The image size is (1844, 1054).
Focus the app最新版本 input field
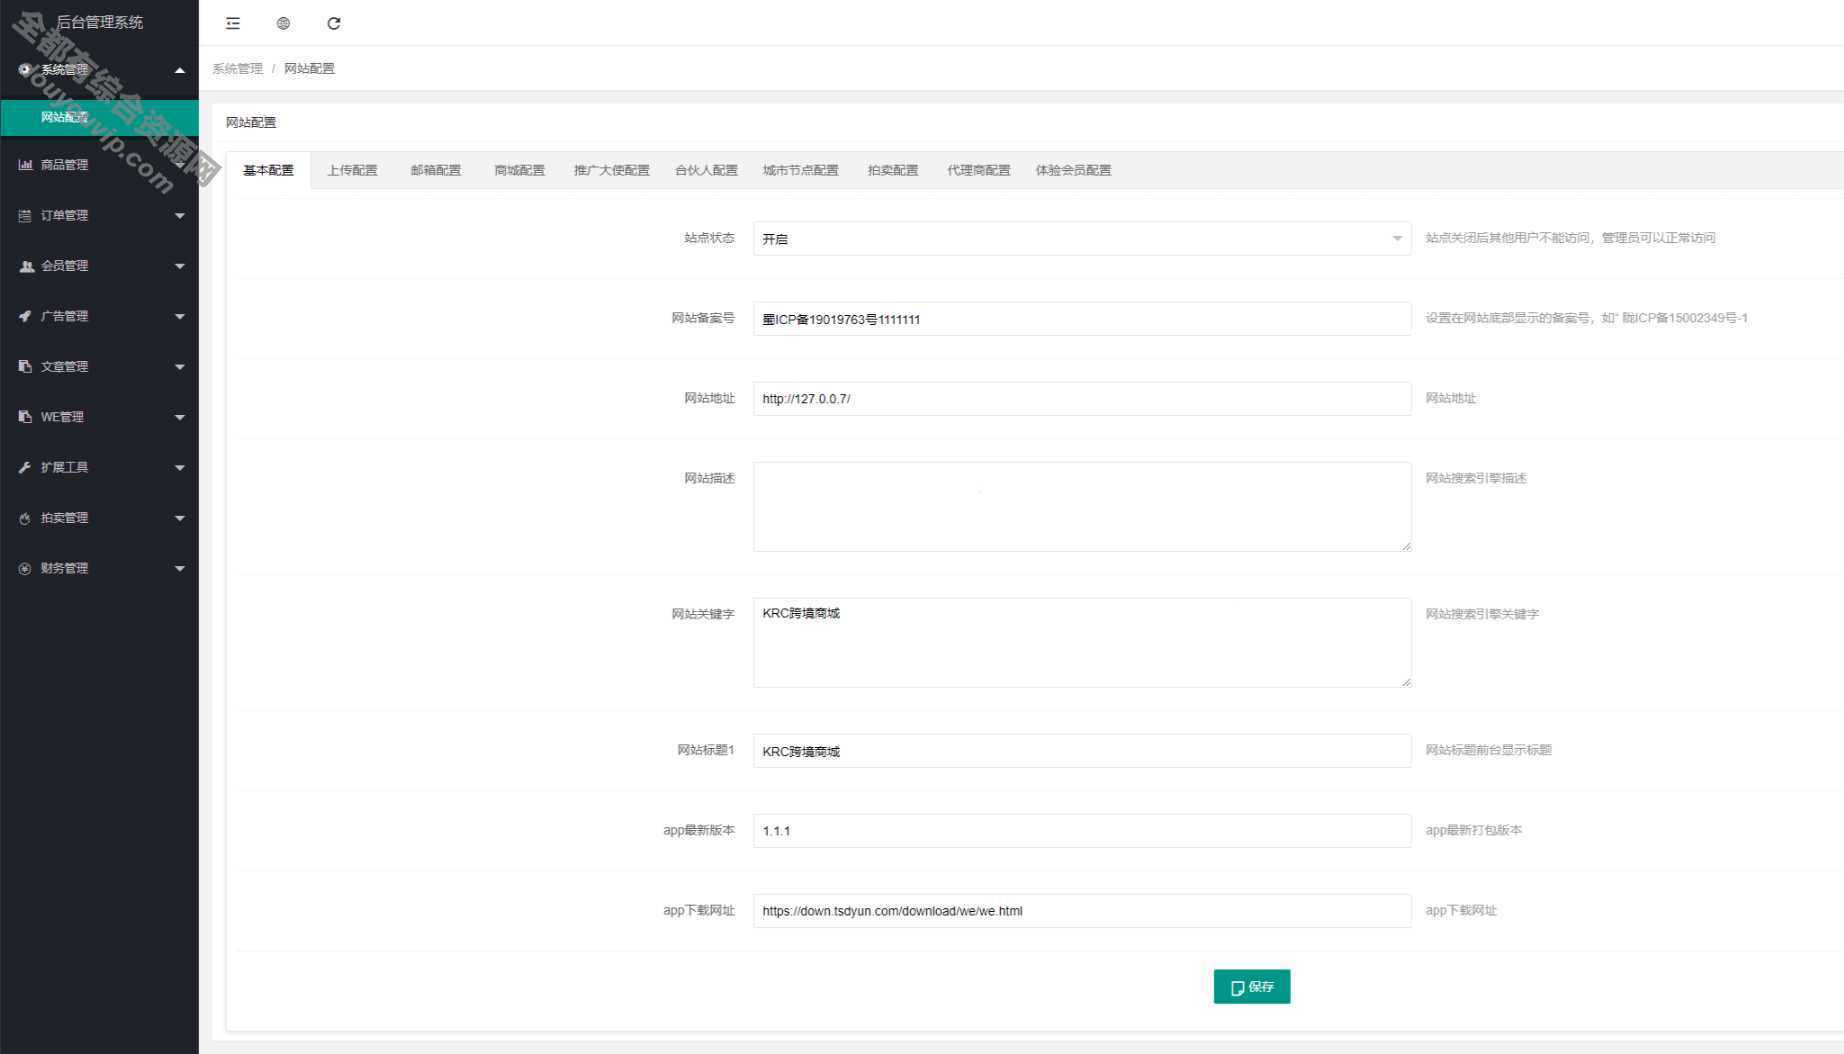click(x=1082, y=830)
